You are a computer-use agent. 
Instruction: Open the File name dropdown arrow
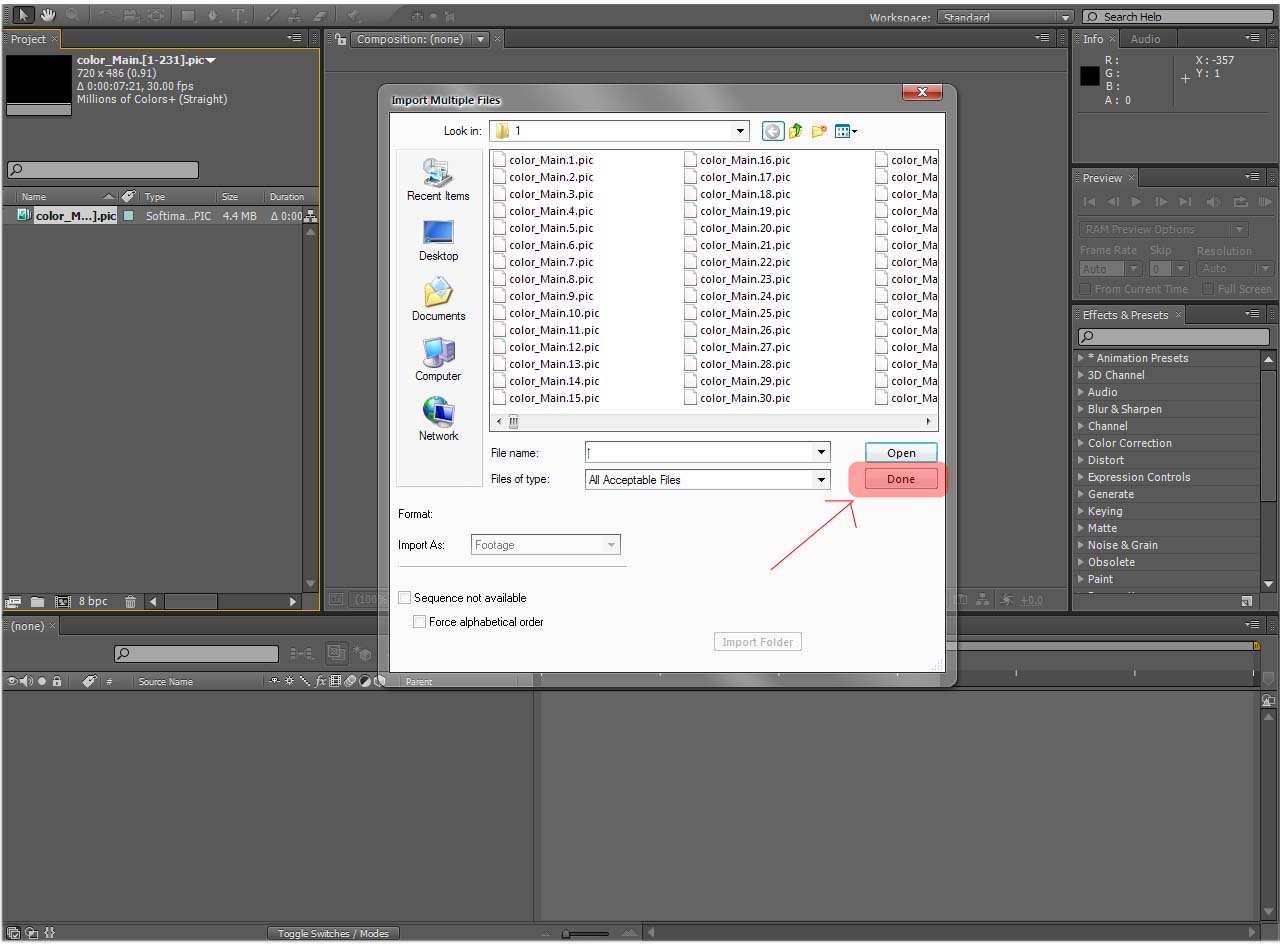(821, 453)
